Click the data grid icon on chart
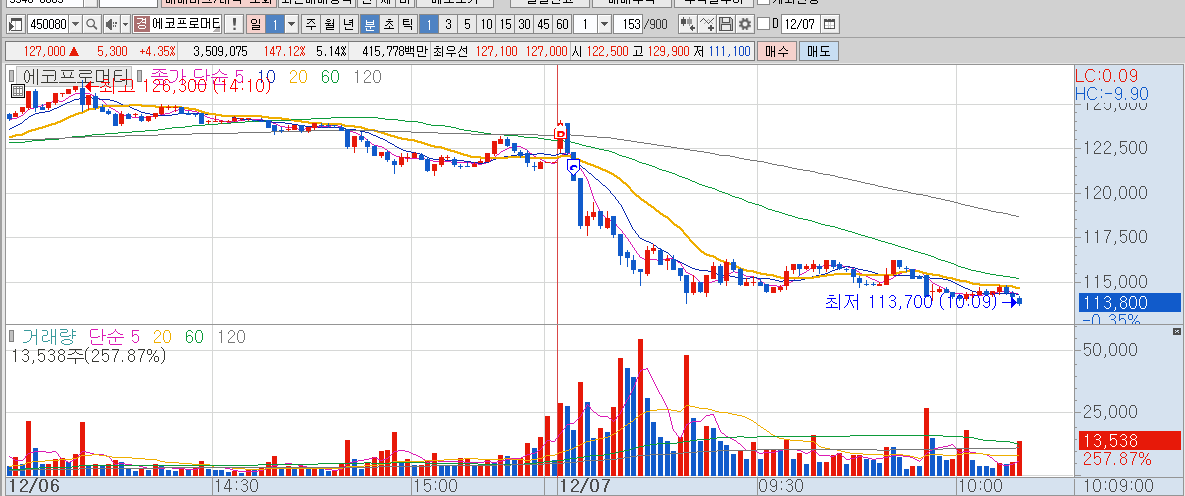 [17, 91]
